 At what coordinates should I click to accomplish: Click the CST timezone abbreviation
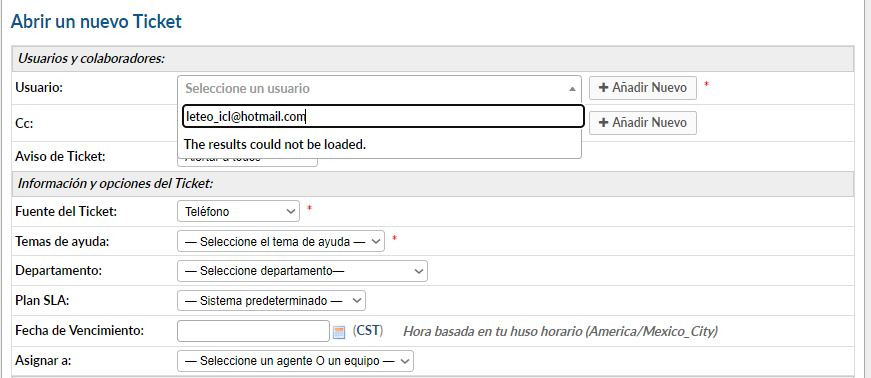[368, 331]
